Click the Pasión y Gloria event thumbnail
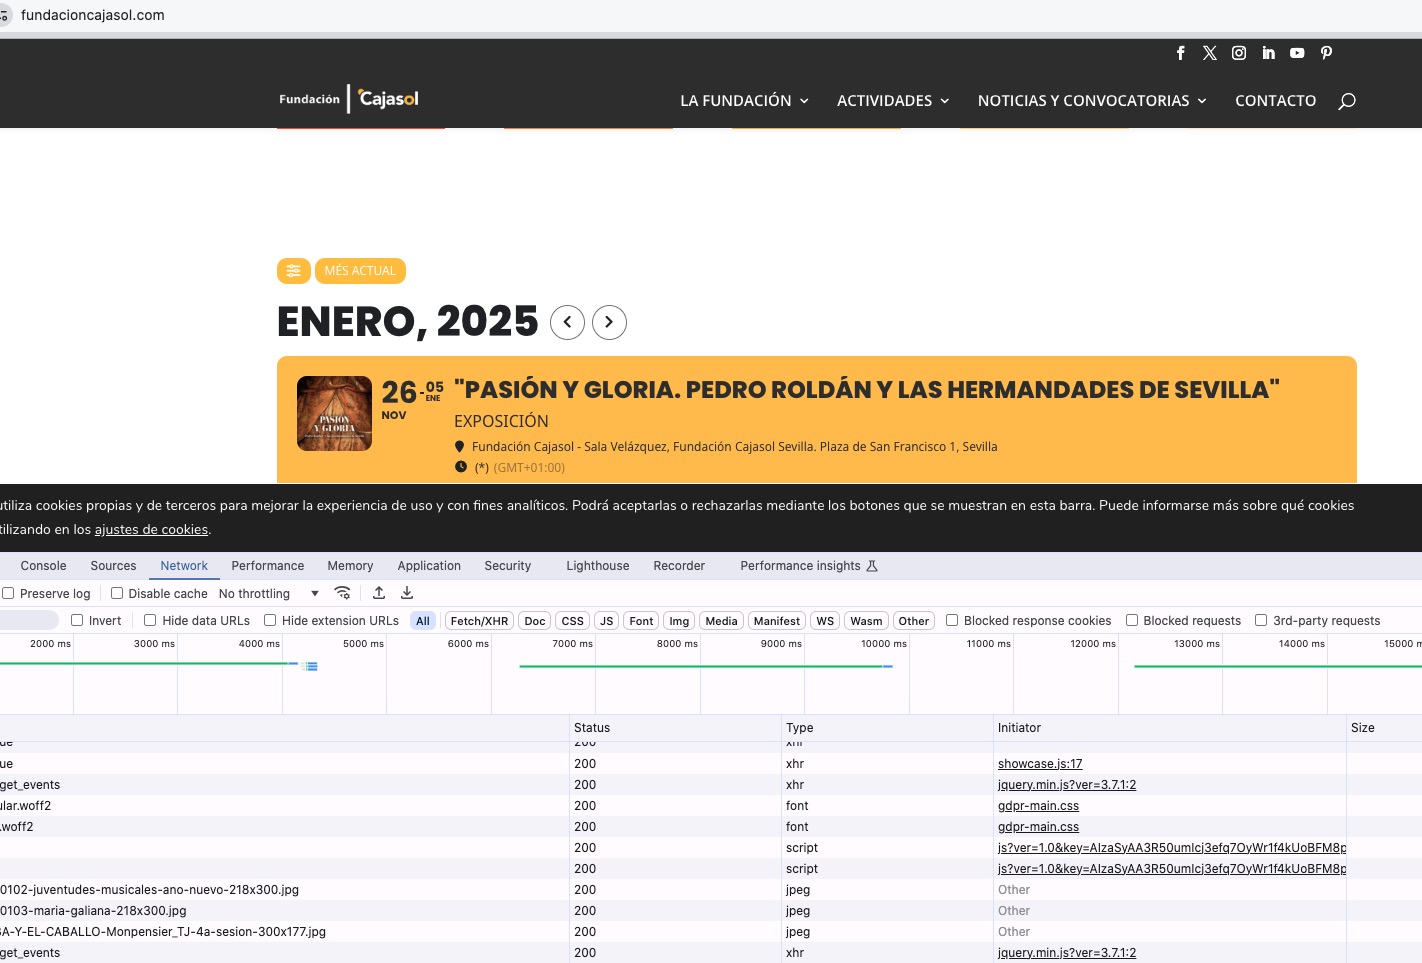The height and width of the screenshot is (963, 1422). tap(334, 413)
